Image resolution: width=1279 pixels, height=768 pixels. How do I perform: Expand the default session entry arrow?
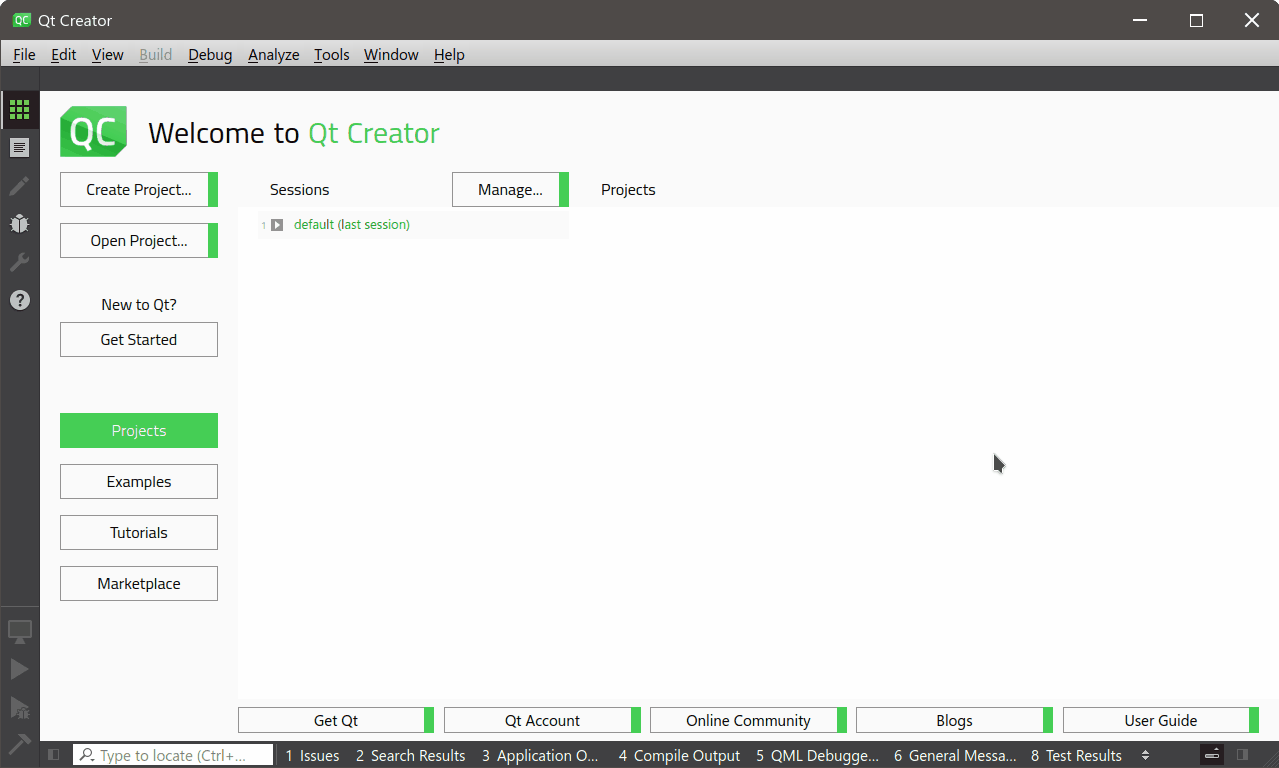(277, 225)
